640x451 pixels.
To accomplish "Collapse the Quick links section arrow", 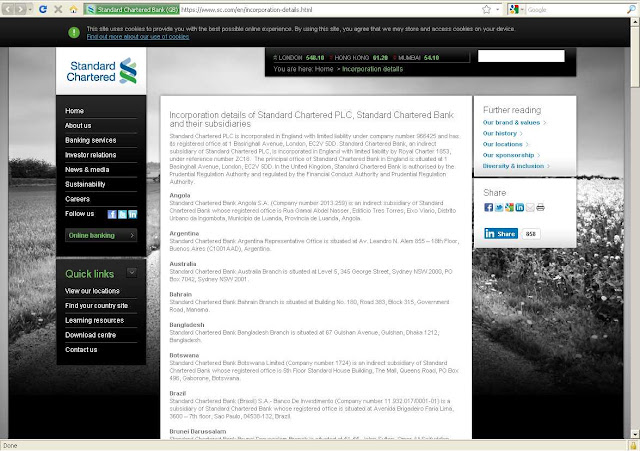I will click(x=132, y=272).
